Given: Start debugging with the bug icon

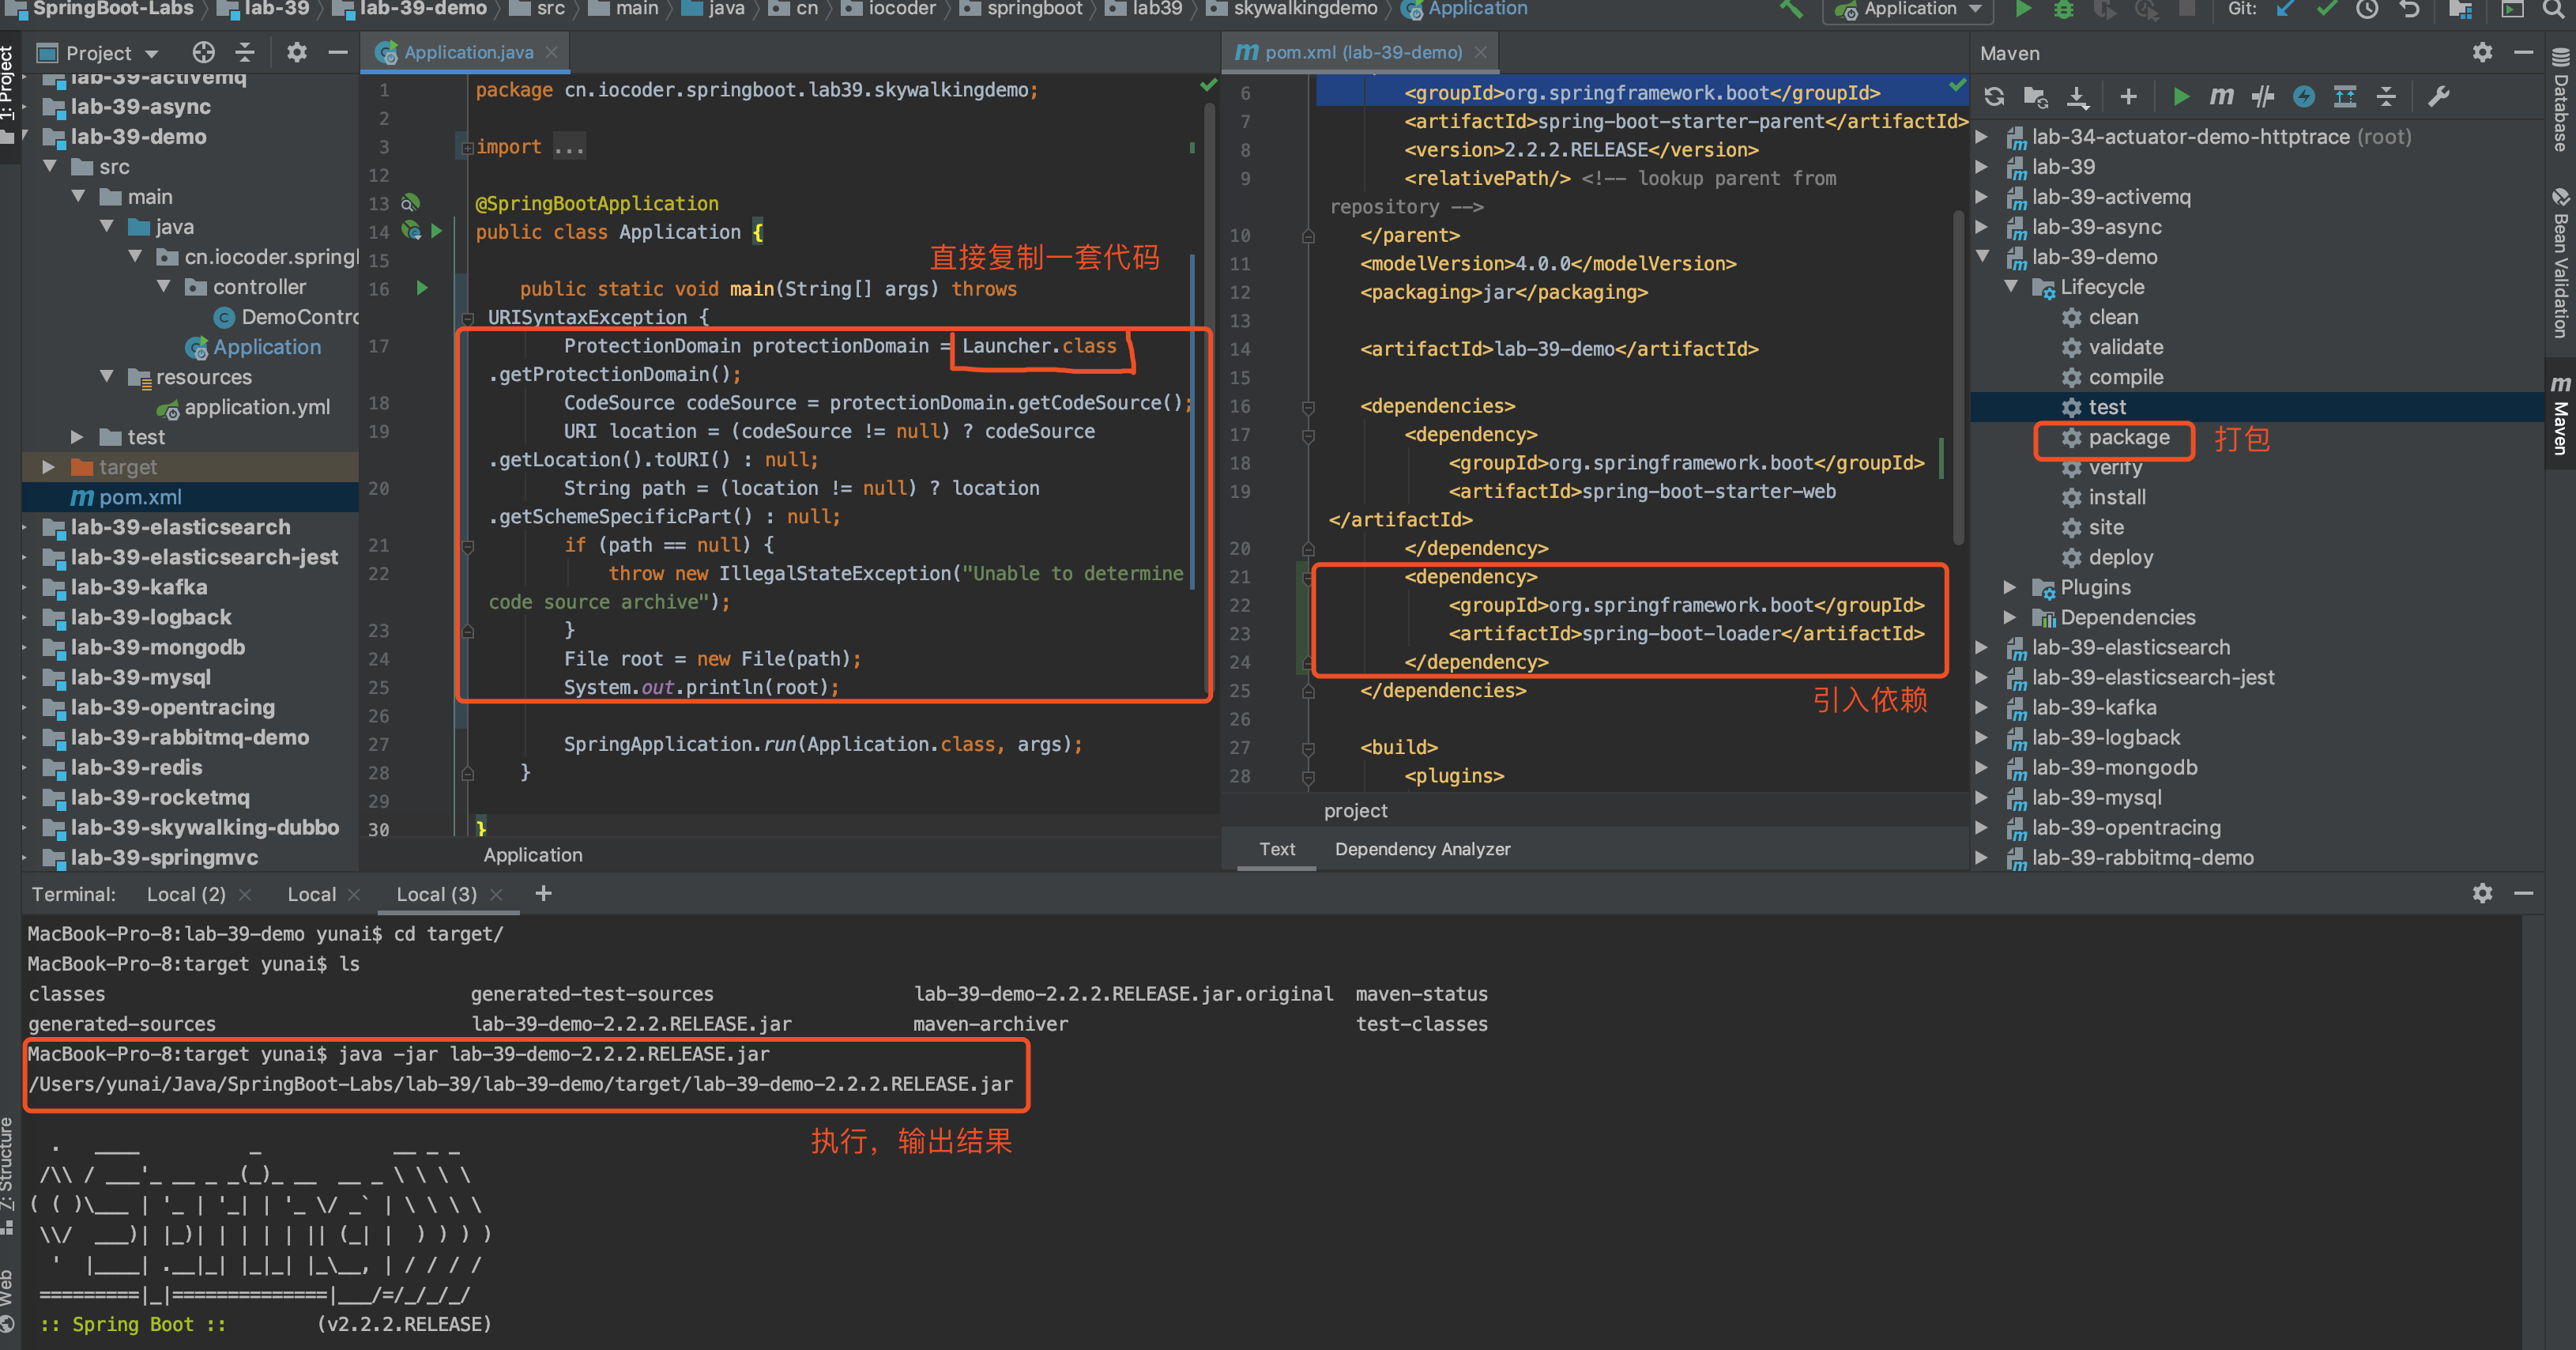Looking at the screenshot, I should (2063, 10).
